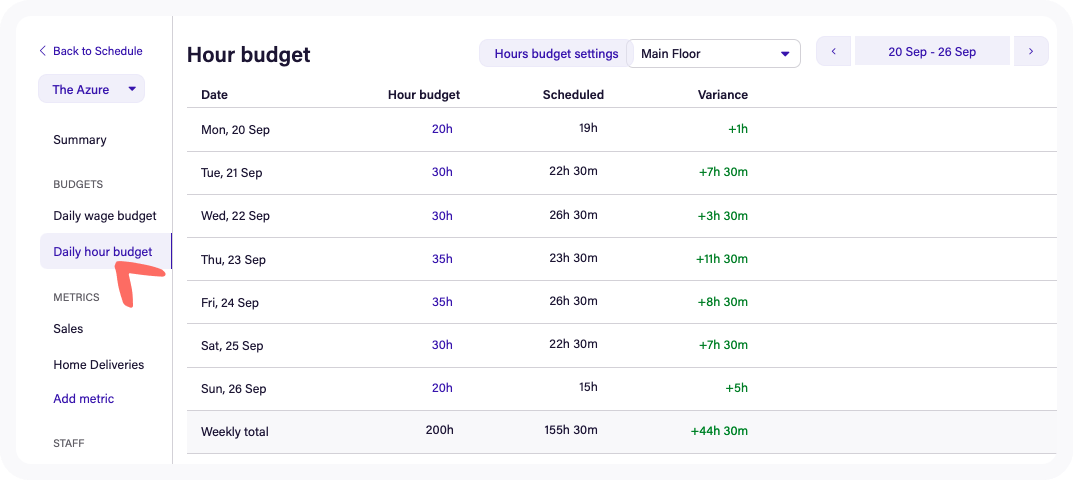Select the 20 Sep - 26 Sep date range
Screen dimensions: 1073x480
tap(931, 52)
